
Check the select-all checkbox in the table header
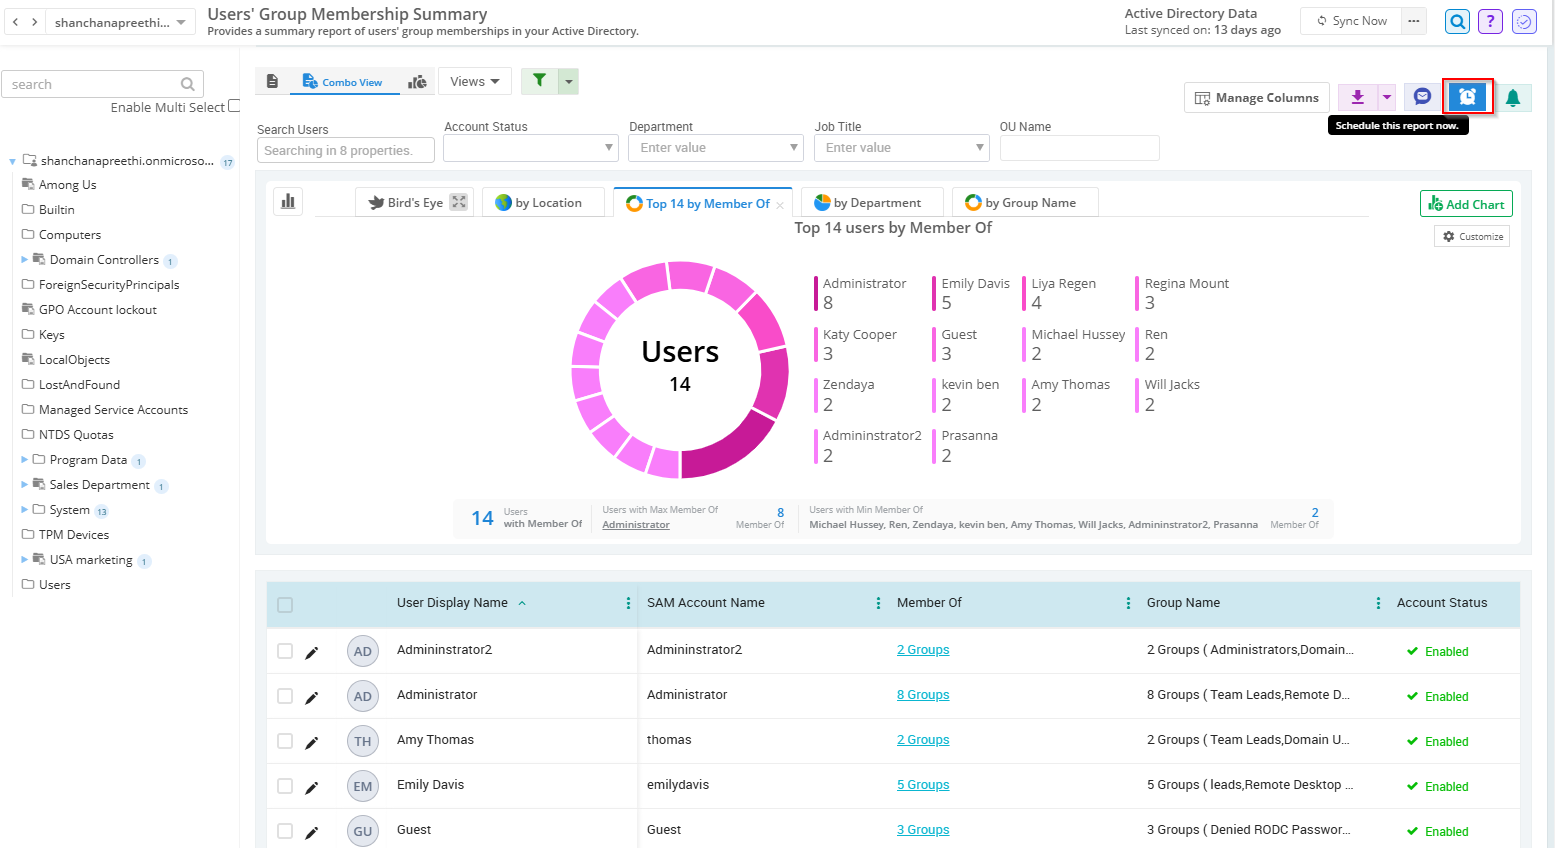point(284,604)
